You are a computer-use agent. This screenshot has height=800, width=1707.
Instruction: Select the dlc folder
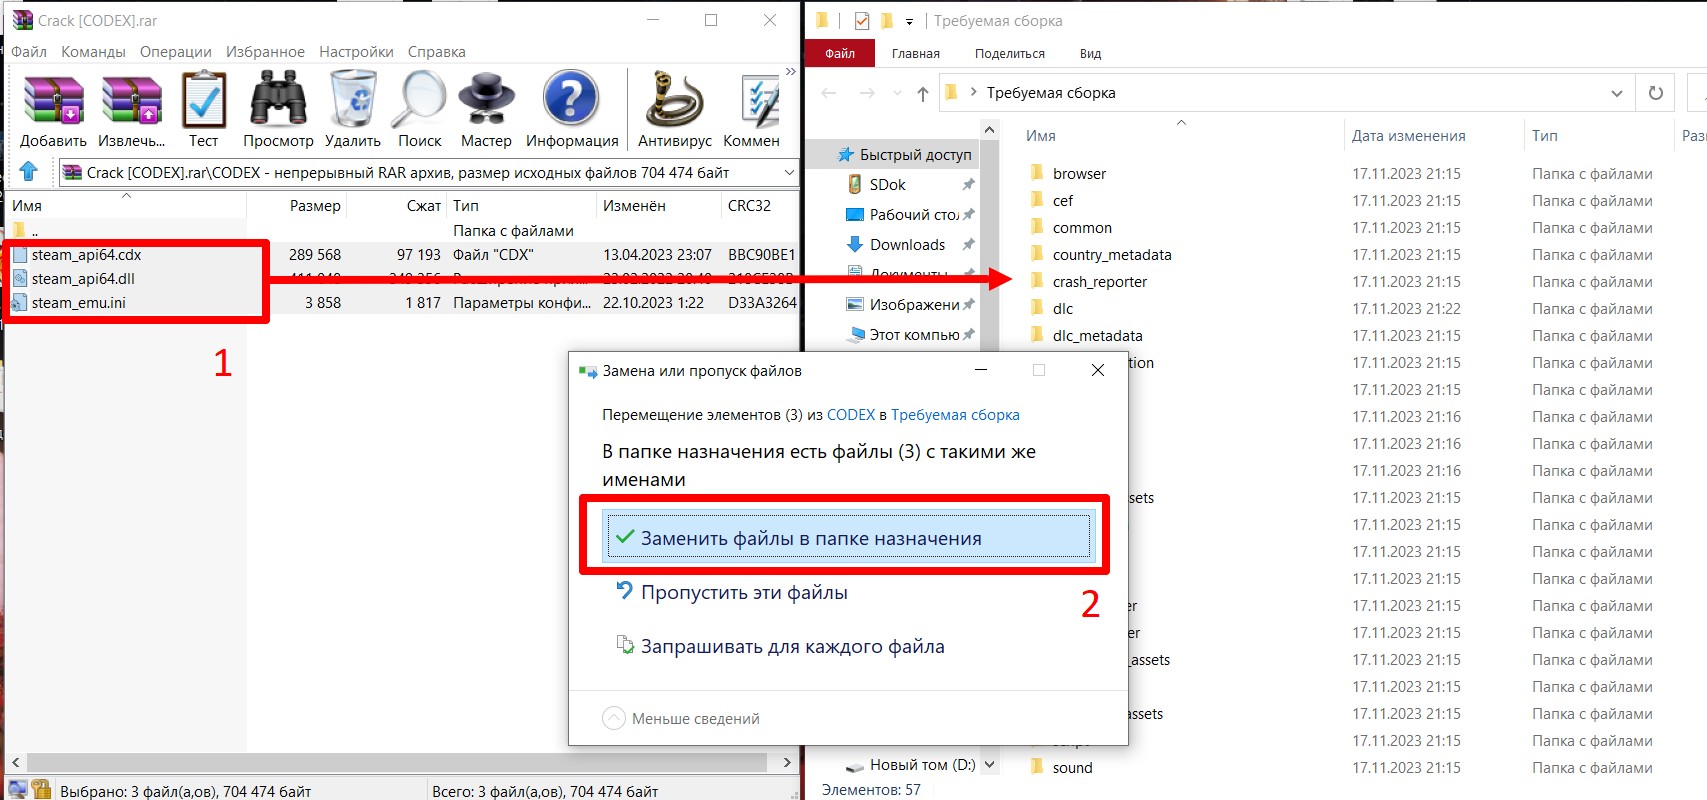coord(1051,309)
